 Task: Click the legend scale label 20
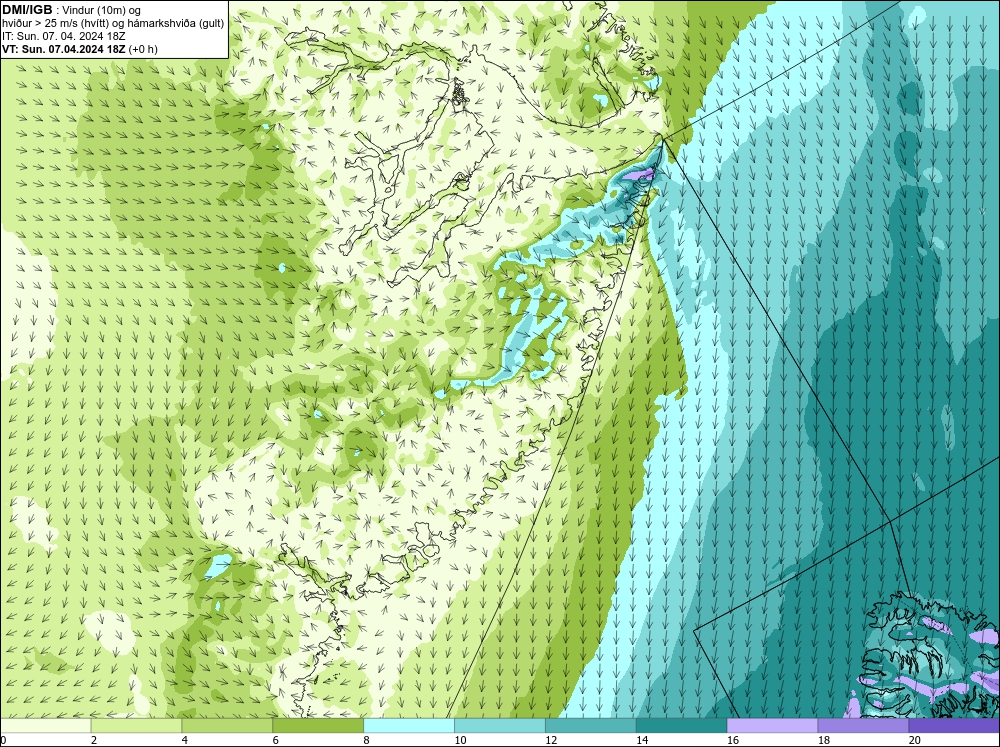pyautogui.click(x=915, y=740)
